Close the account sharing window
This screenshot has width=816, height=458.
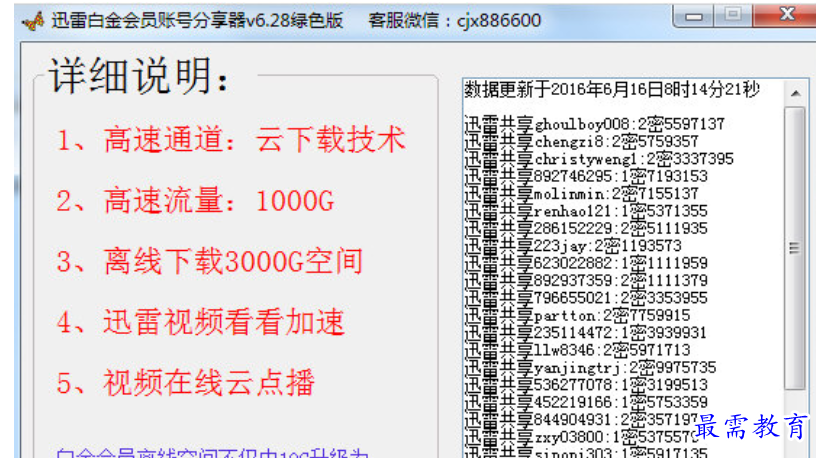pos(785,15)
